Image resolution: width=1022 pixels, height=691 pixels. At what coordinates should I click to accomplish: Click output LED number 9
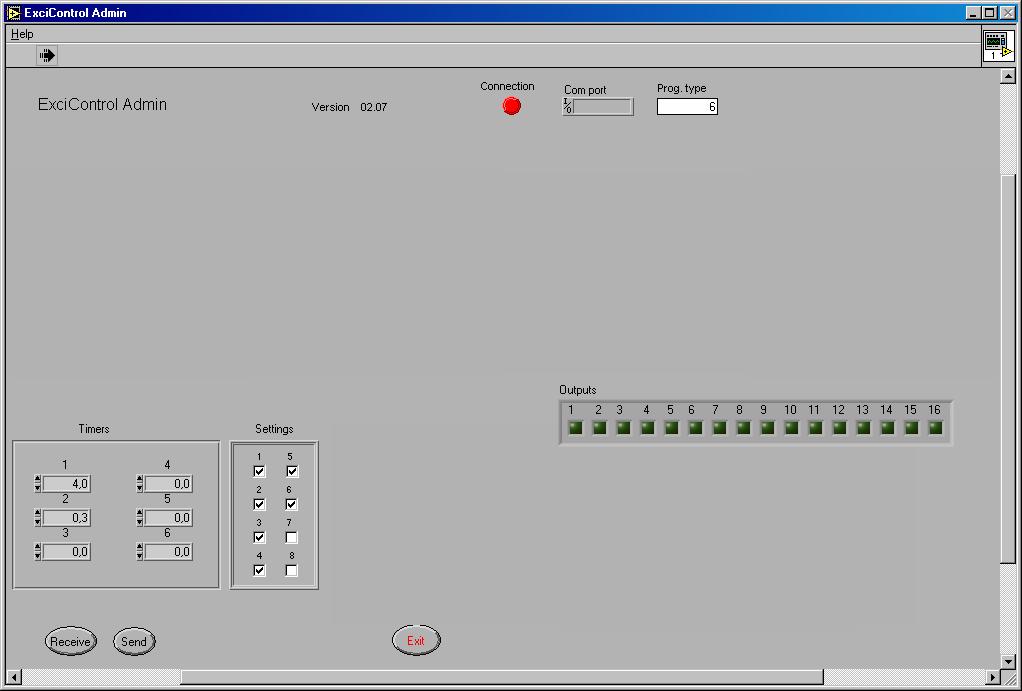coord(768,428)
